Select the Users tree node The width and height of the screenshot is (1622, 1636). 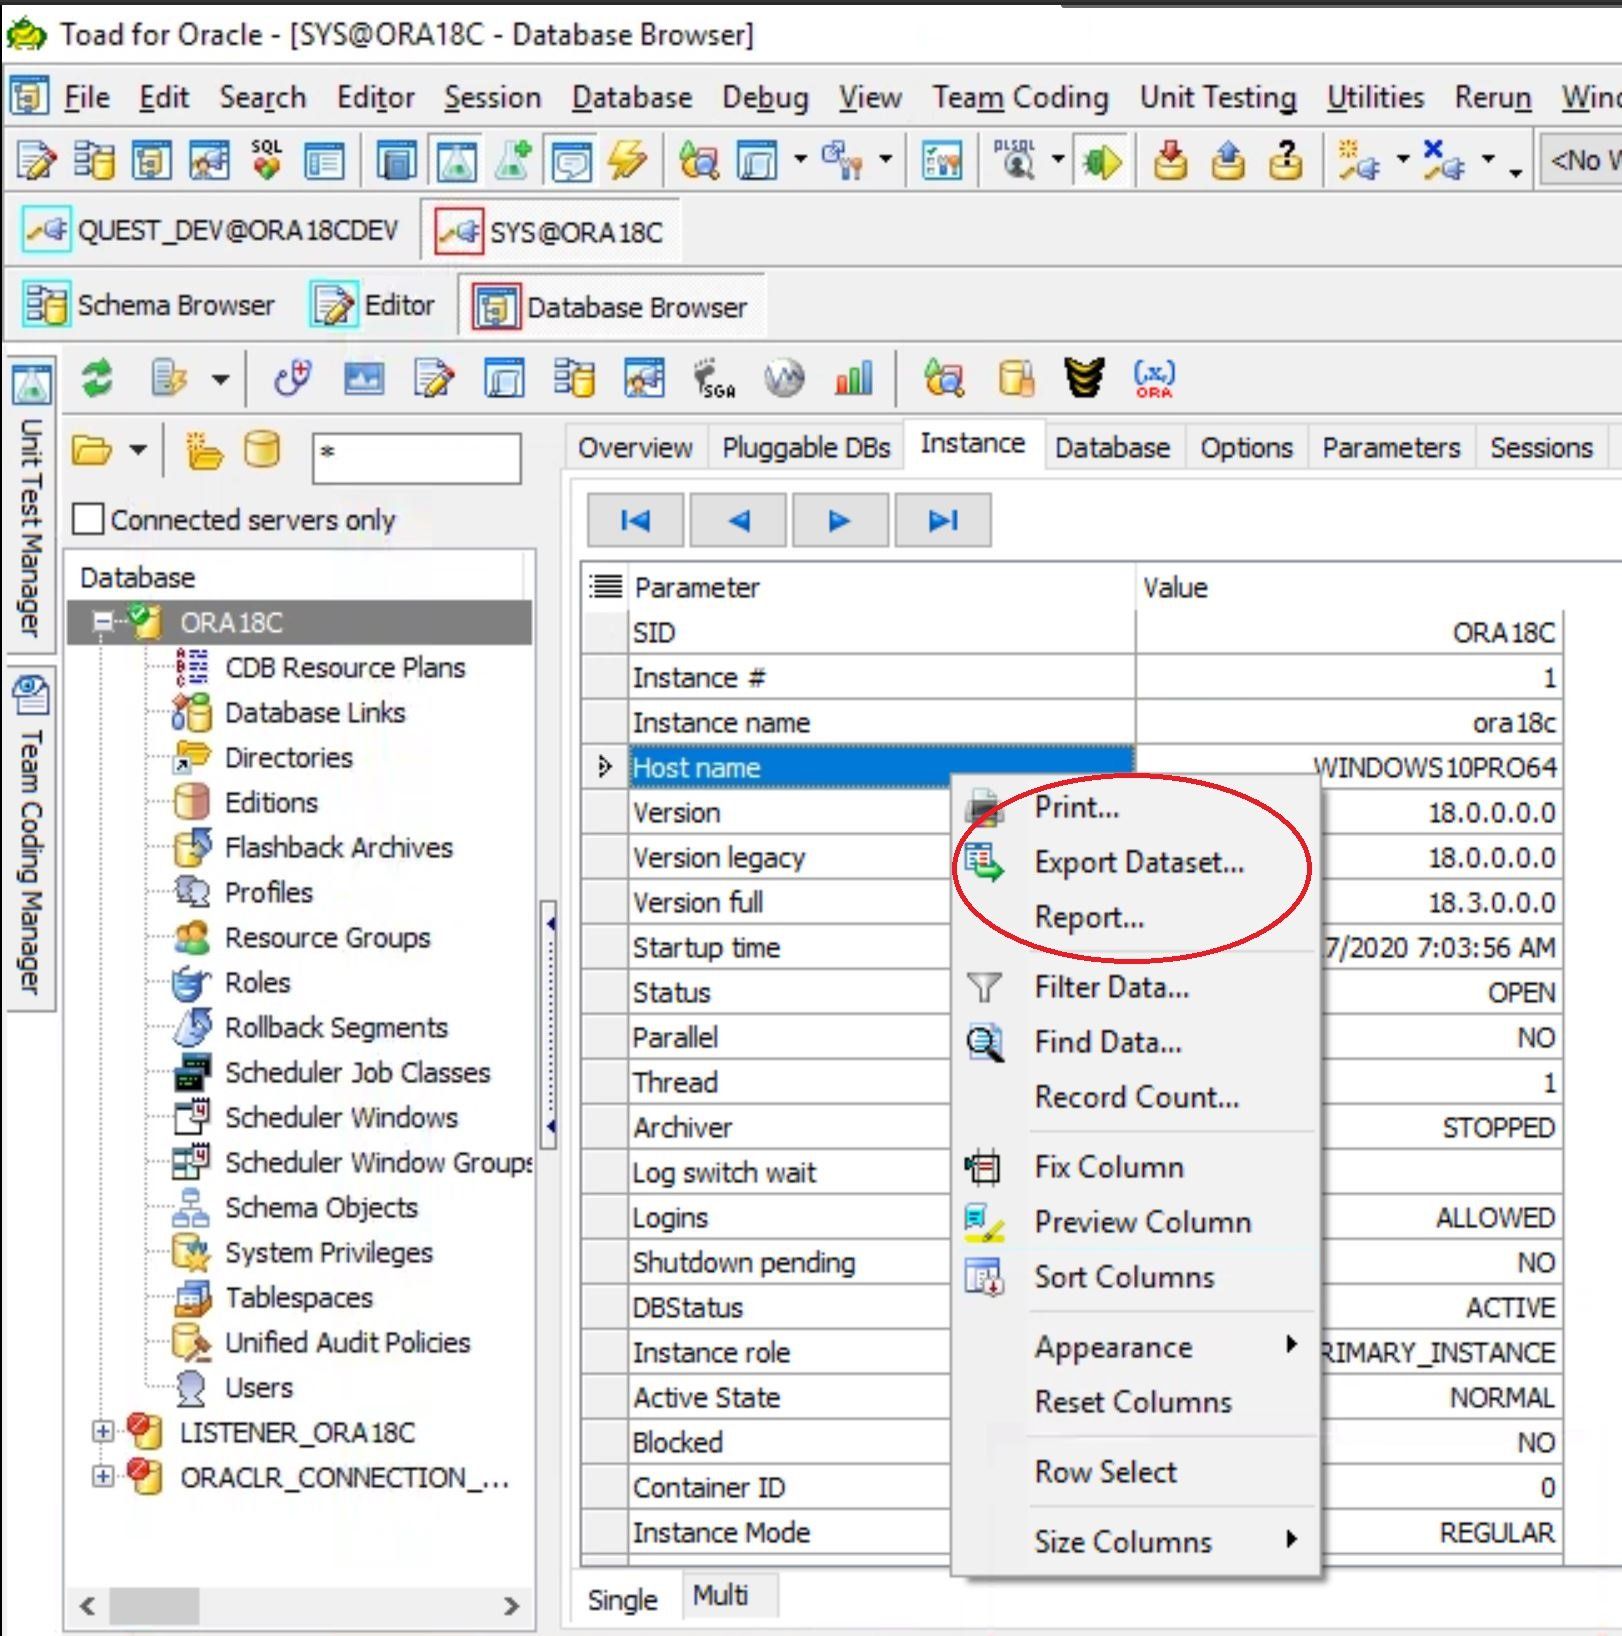(258, 1387)
